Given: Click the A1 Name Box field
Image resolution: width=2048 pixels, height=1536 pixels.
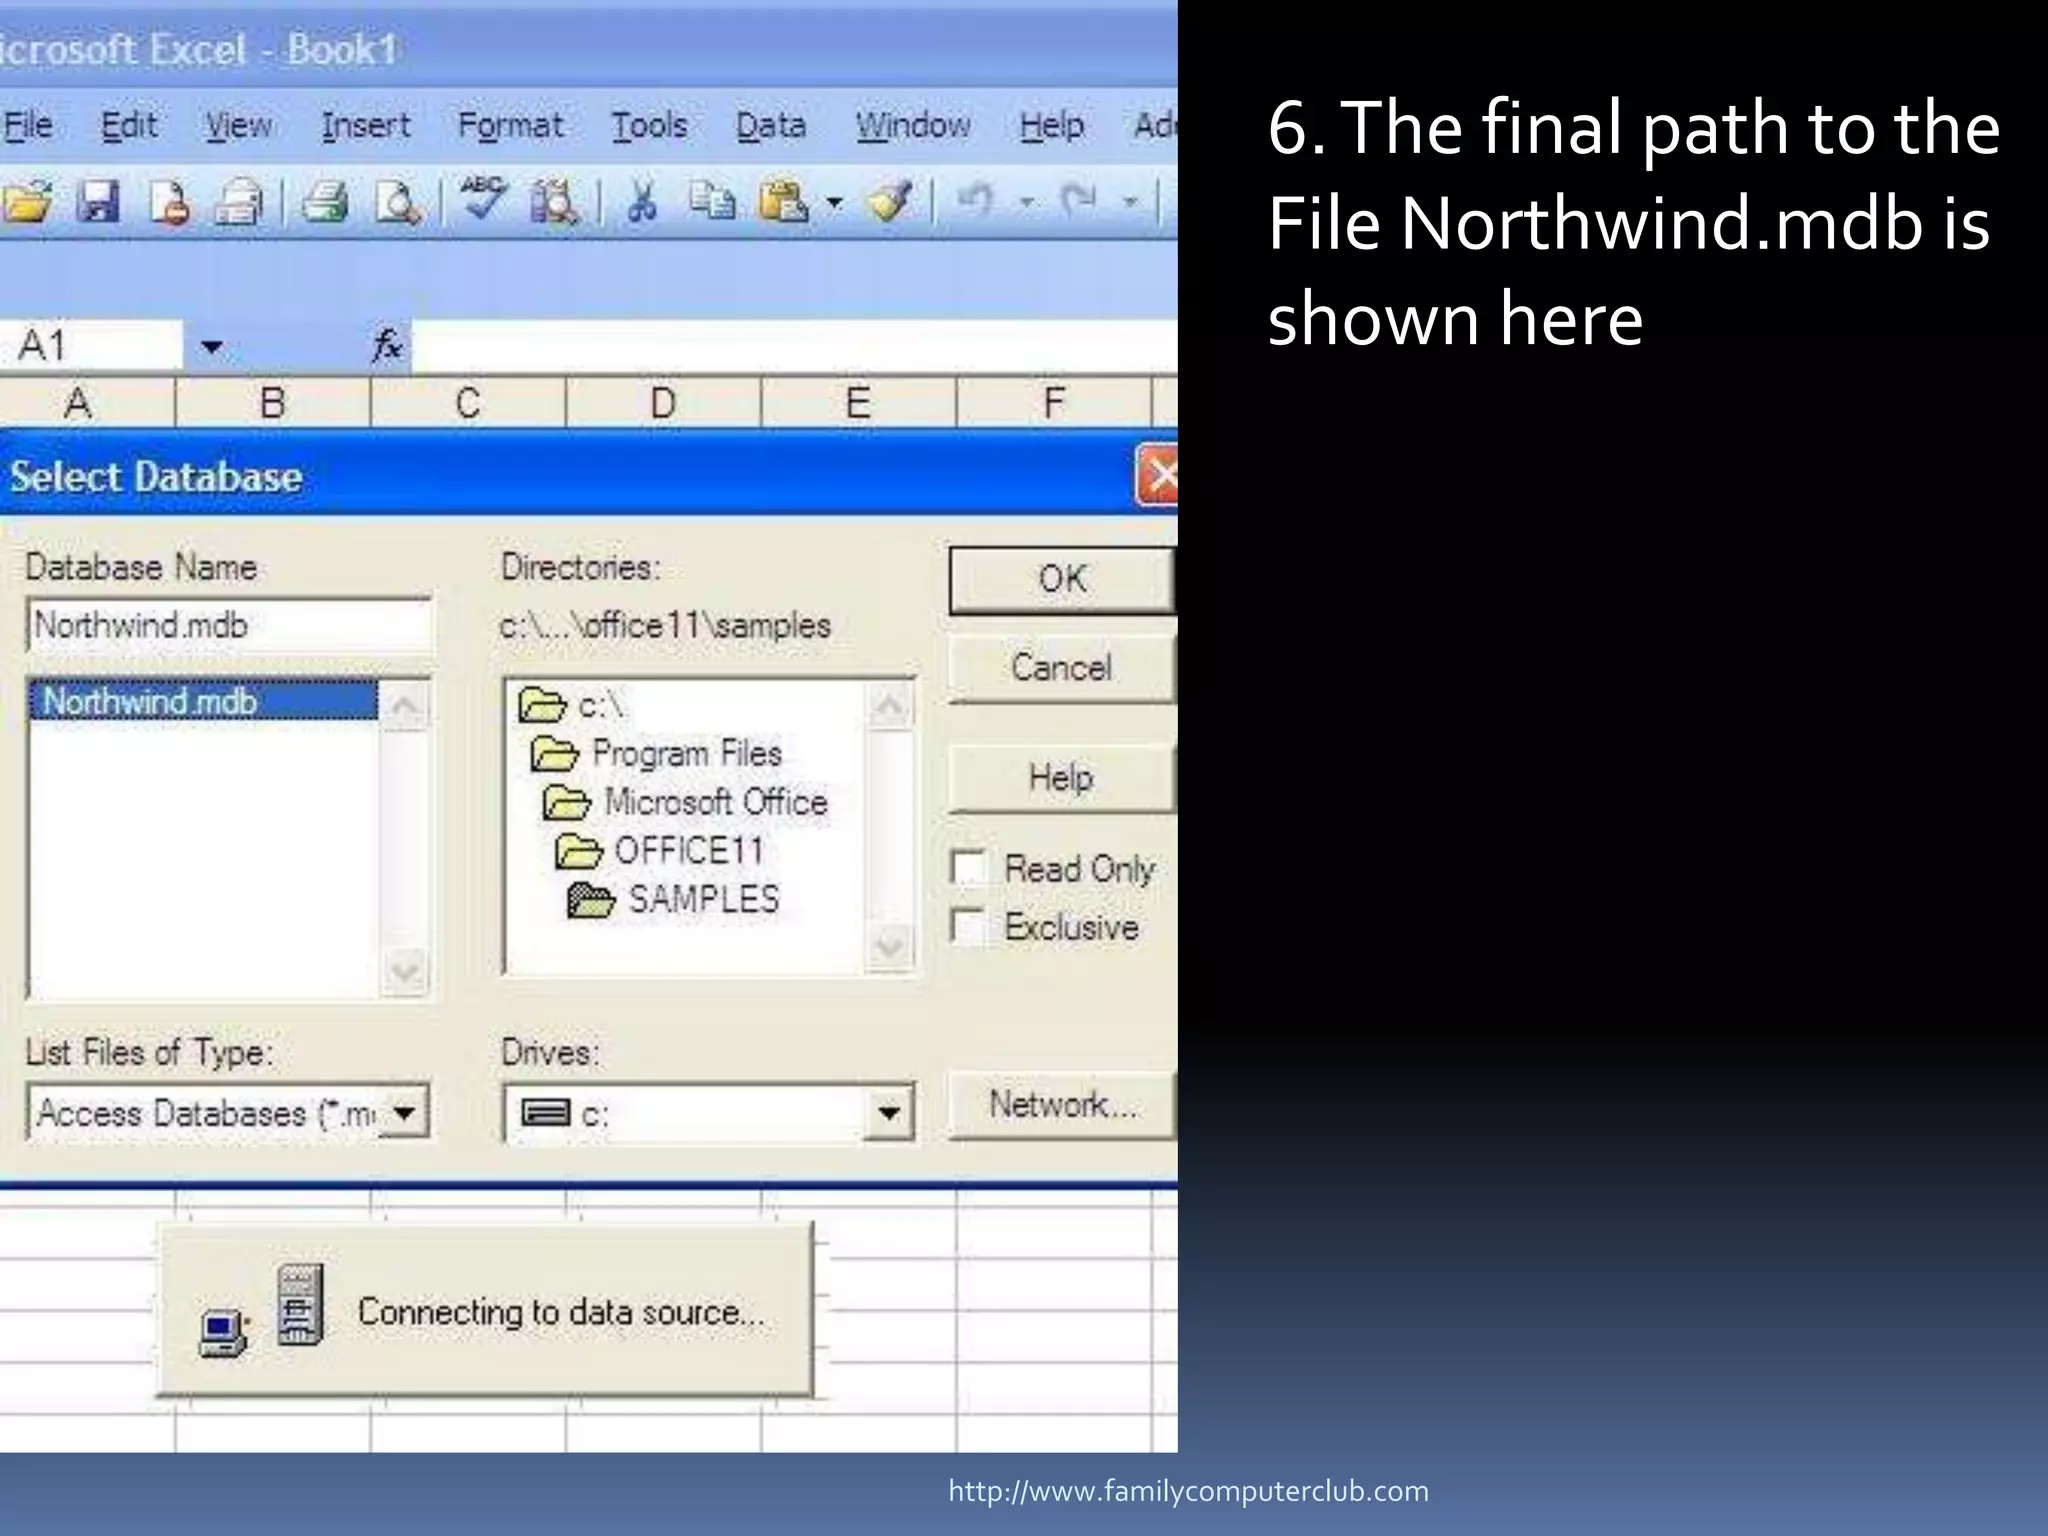Looking at the screenshot, I should pyautogui.click(x=92, y=346).
